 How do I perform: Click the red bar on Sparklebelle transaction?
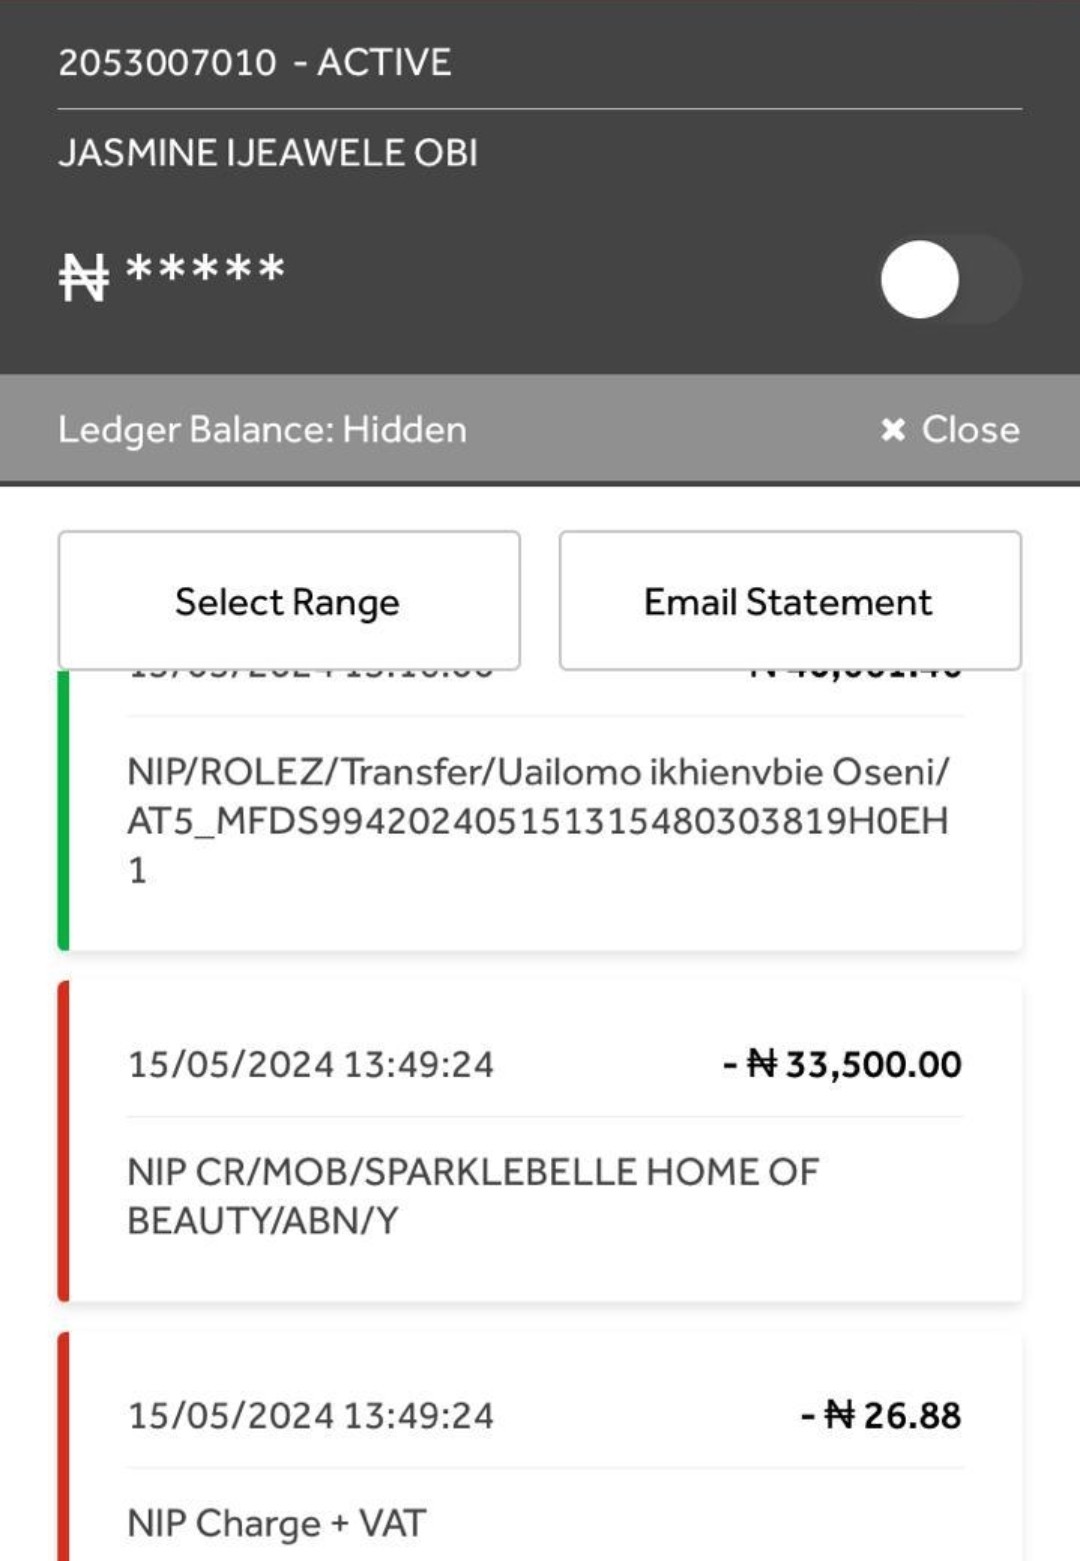[x=64, y=1141]
